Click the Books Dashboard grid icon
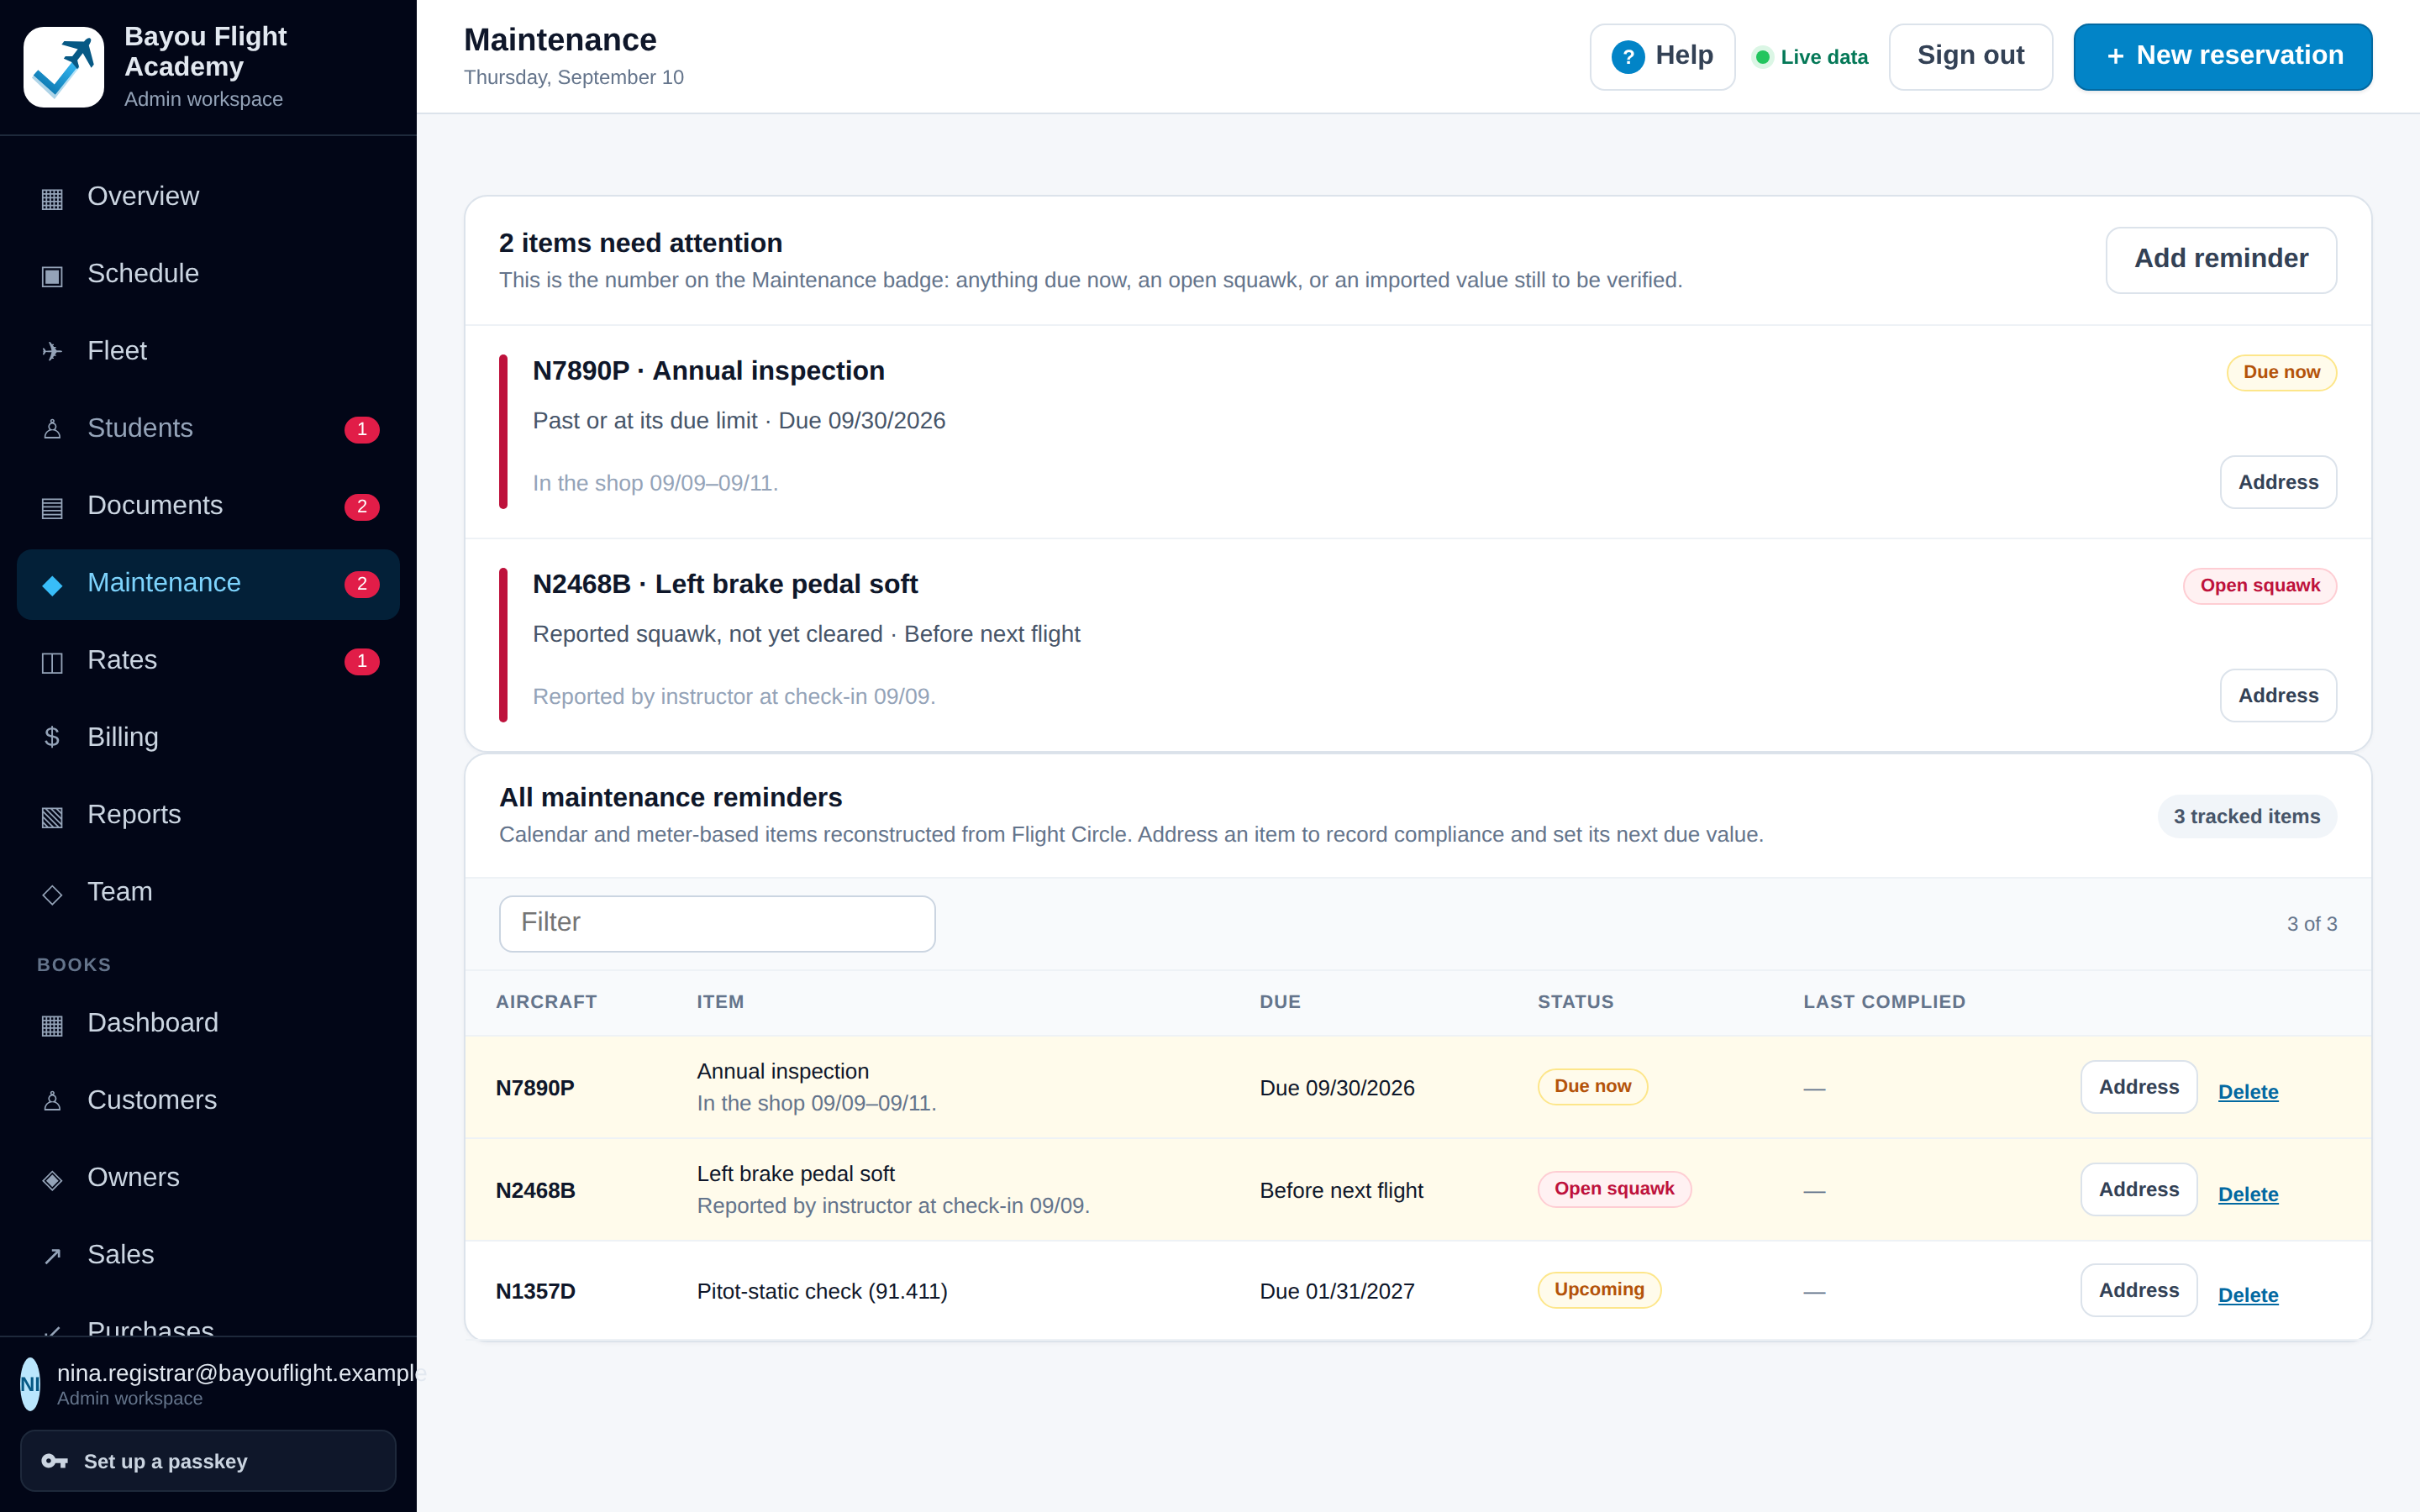The image size is (2420, 1512). coord(52,1024)
